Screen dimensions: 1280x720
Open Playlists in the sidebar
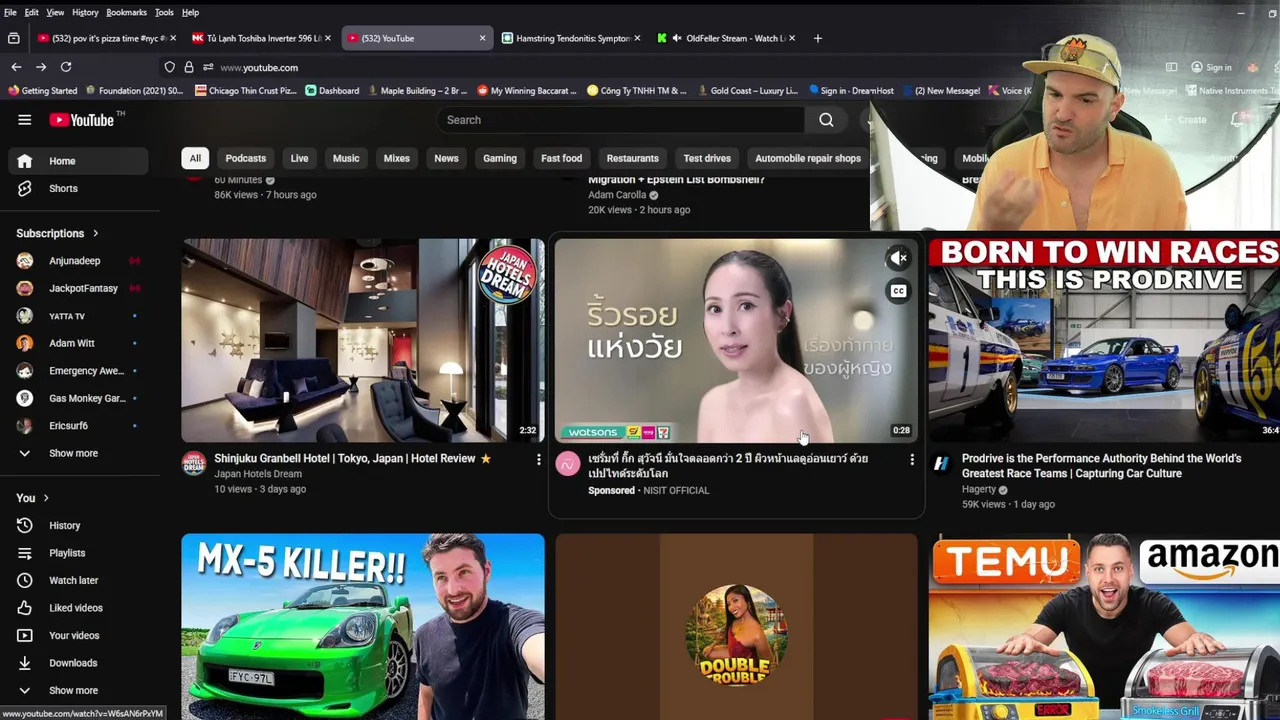point(78,553)
